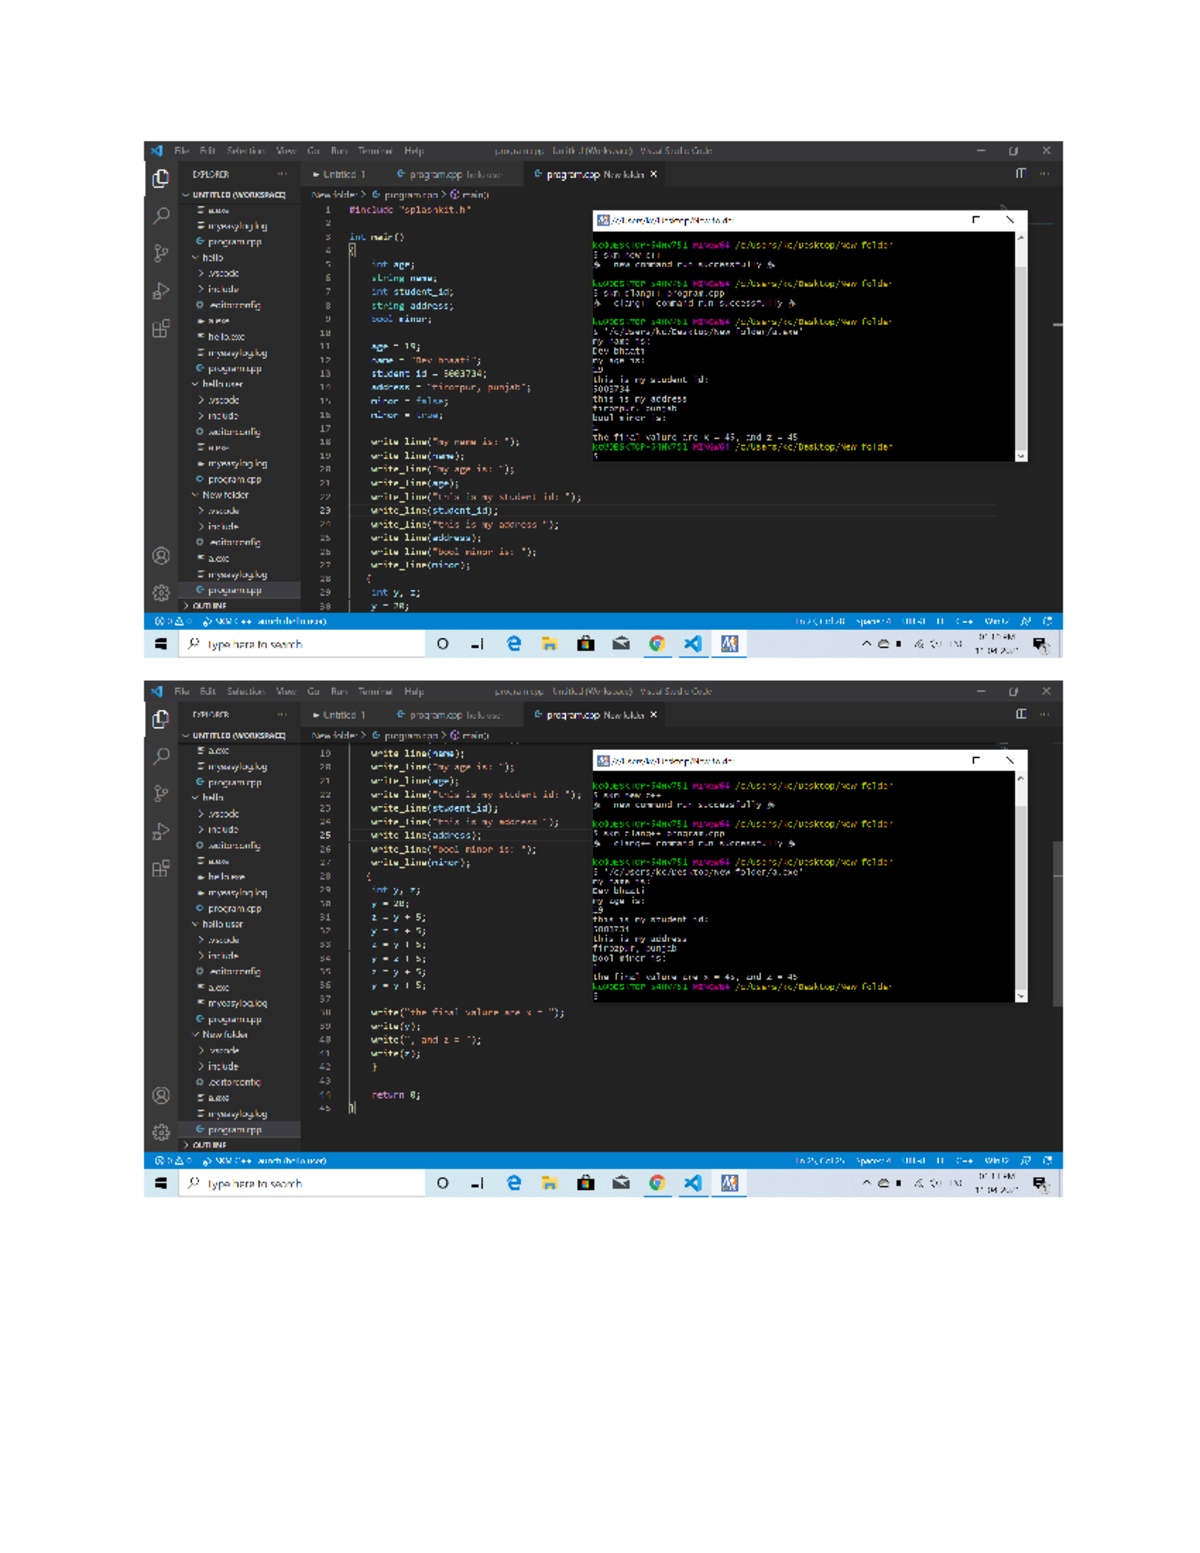Expand OUTLINE section in top window sidebar

point(208,606)
